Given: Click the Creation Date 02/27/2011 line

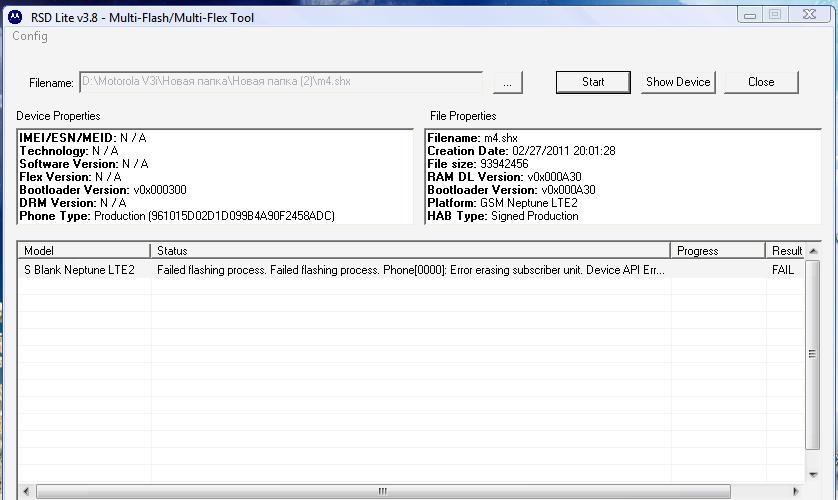Looking at the screenshot, I should (521, 151).
